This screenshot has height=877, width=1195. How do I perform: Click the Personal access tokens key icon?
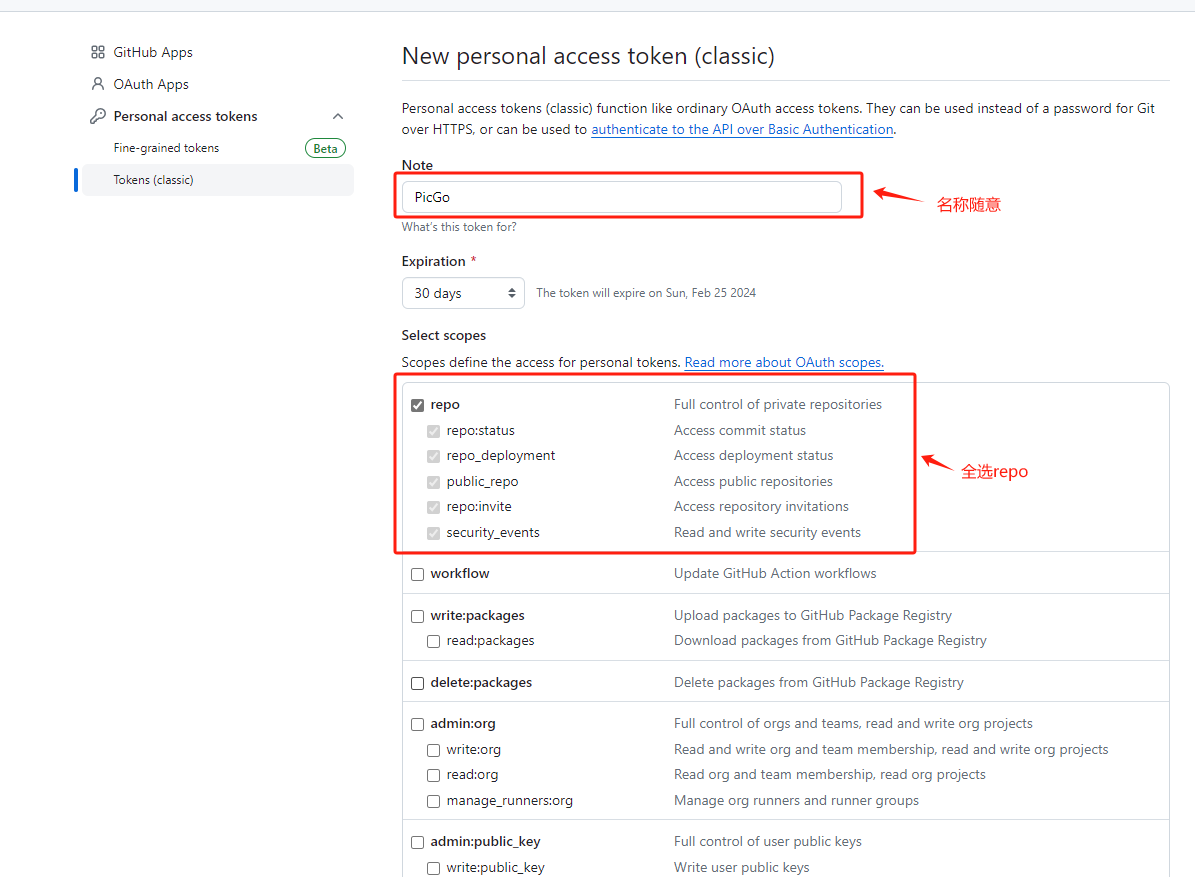point(97,116)
